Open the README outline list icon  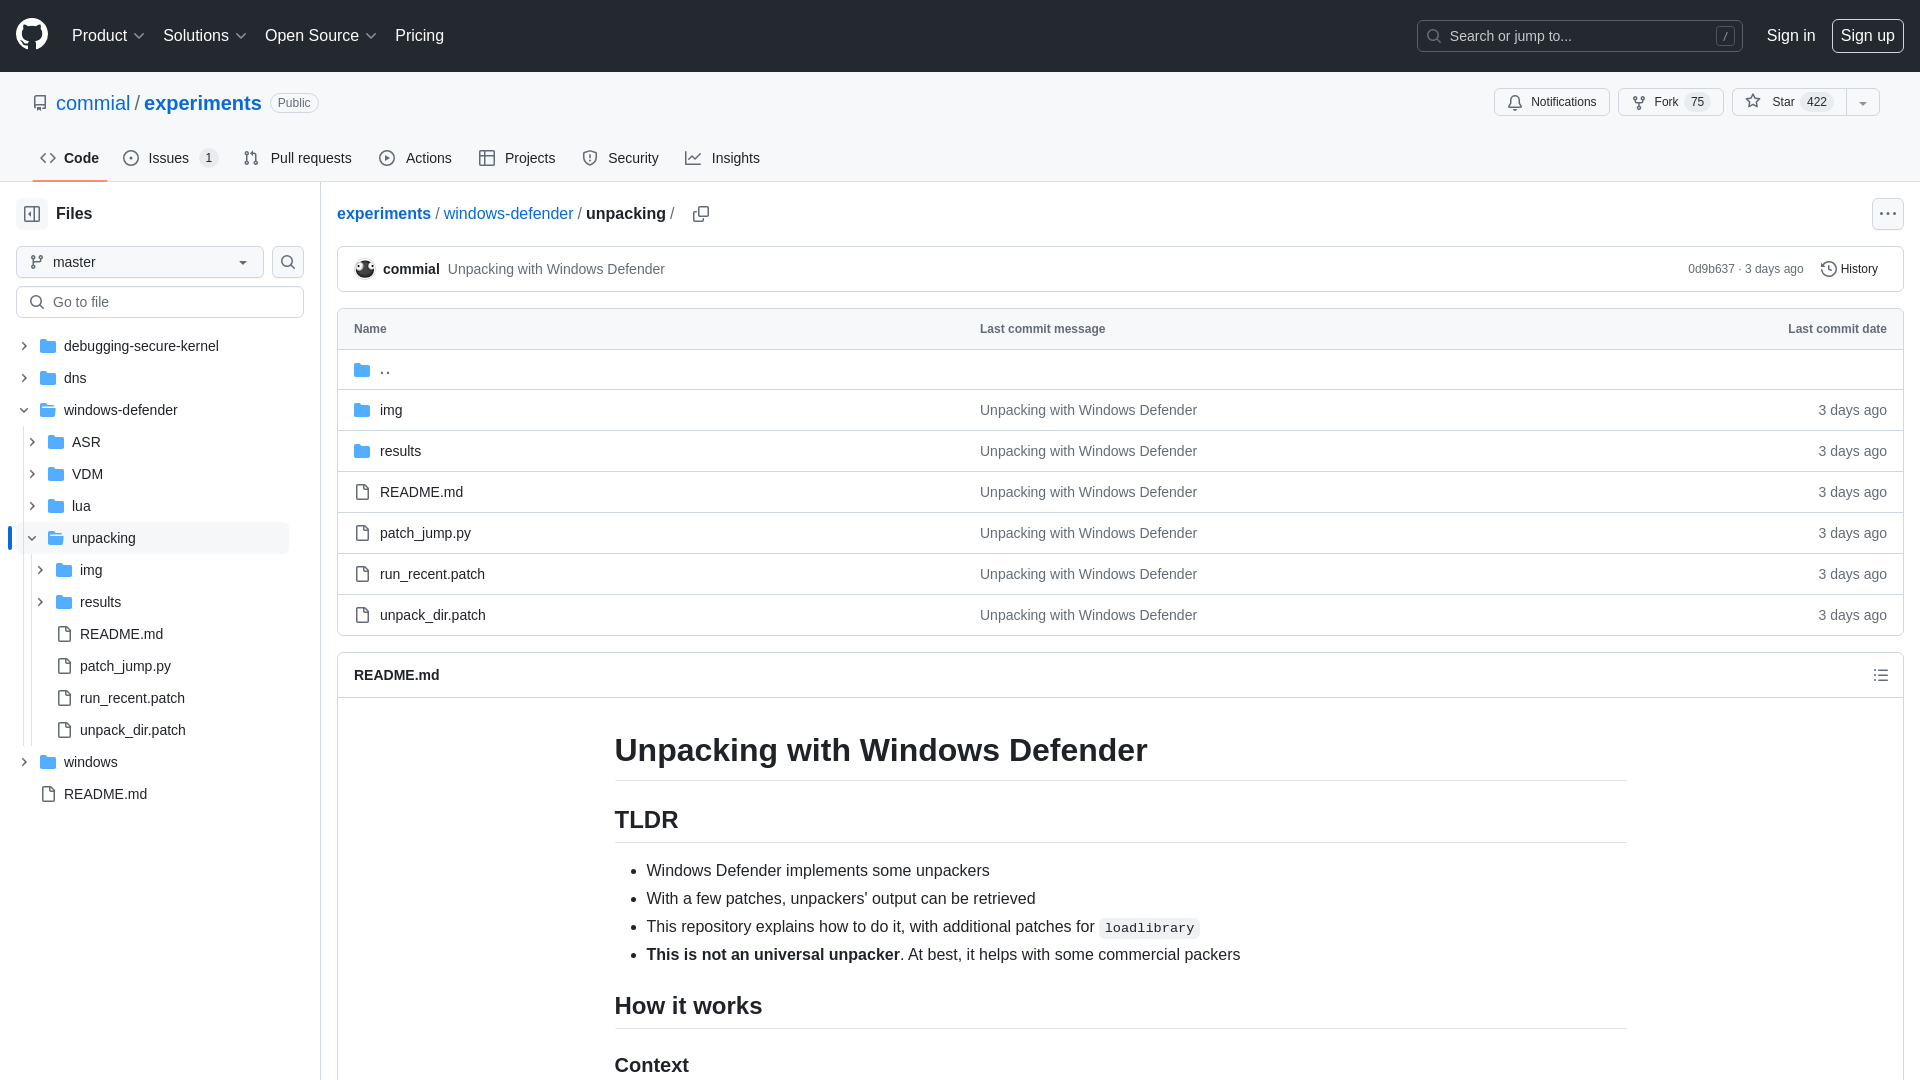tap(1880, 675)
